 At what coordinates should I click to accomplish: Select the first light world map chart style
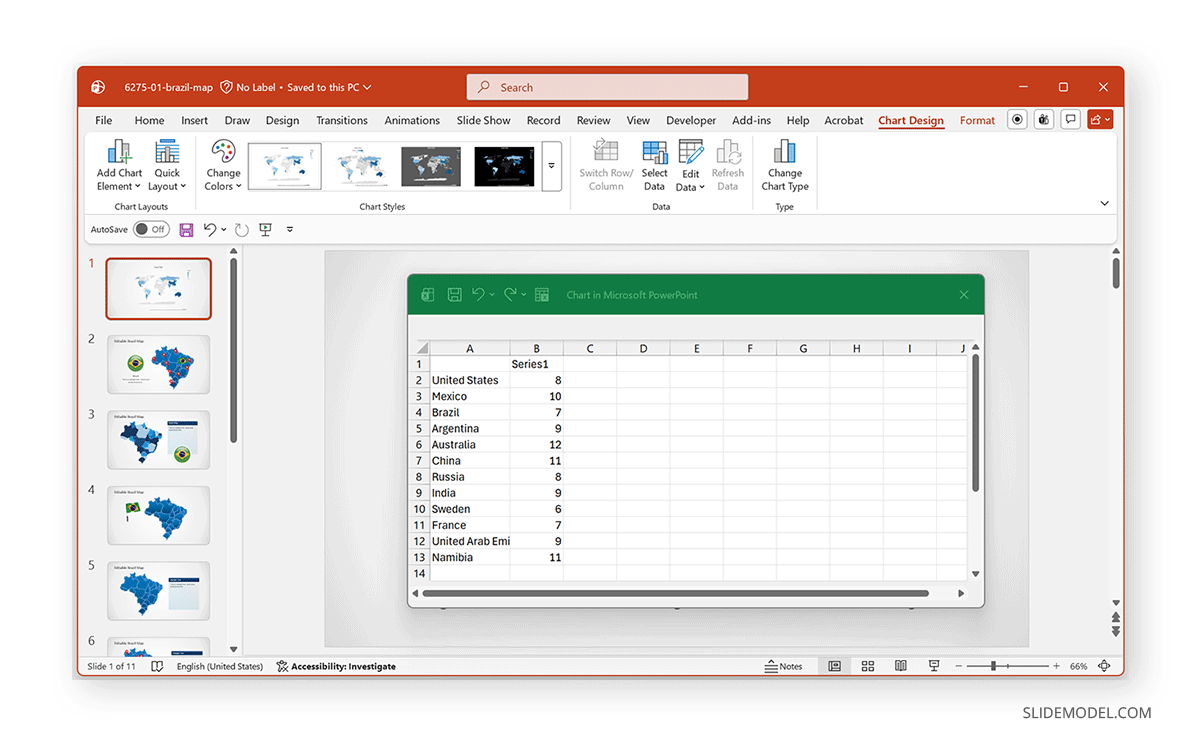coord(285,166)
